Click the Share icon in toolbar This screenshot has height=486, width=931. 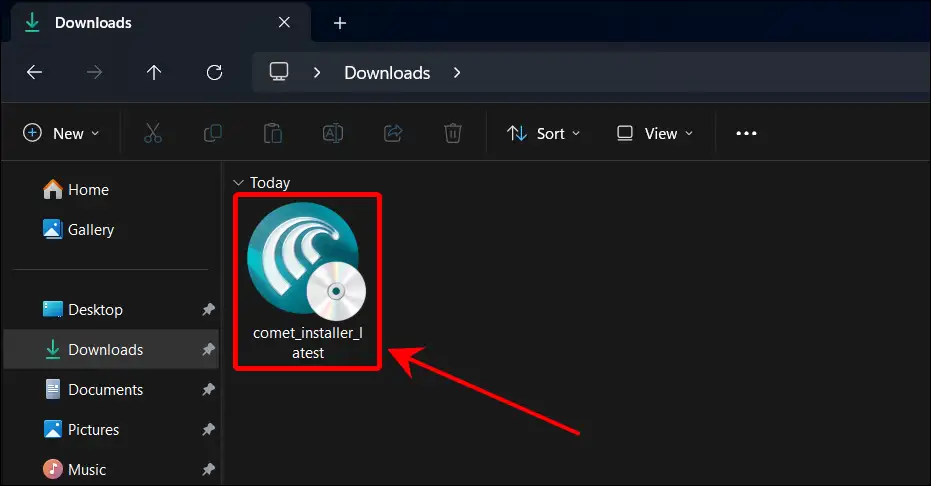pyautogui.click(x=393, y=133)
